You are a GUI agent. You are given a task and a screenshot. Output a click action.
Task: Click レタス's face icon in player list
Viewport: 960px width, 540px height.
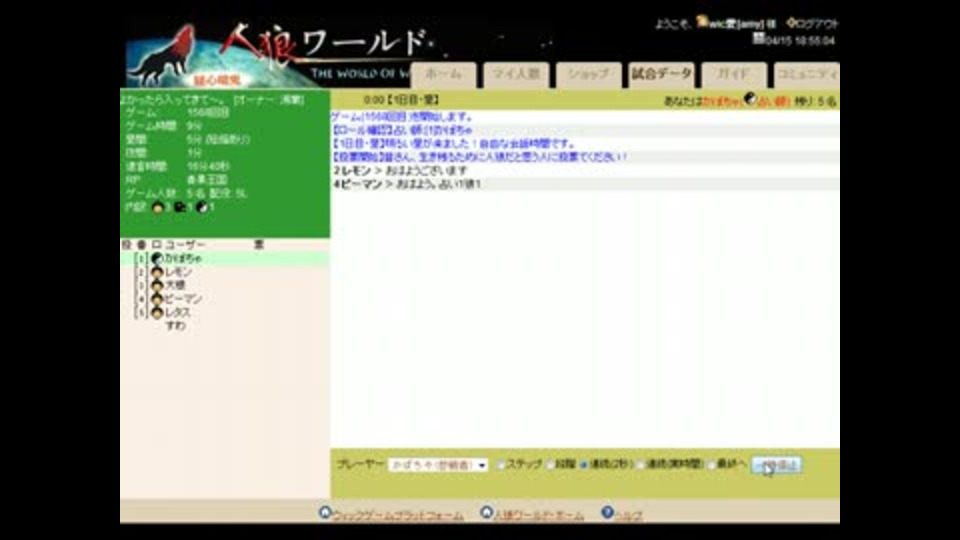pos(157,313)
